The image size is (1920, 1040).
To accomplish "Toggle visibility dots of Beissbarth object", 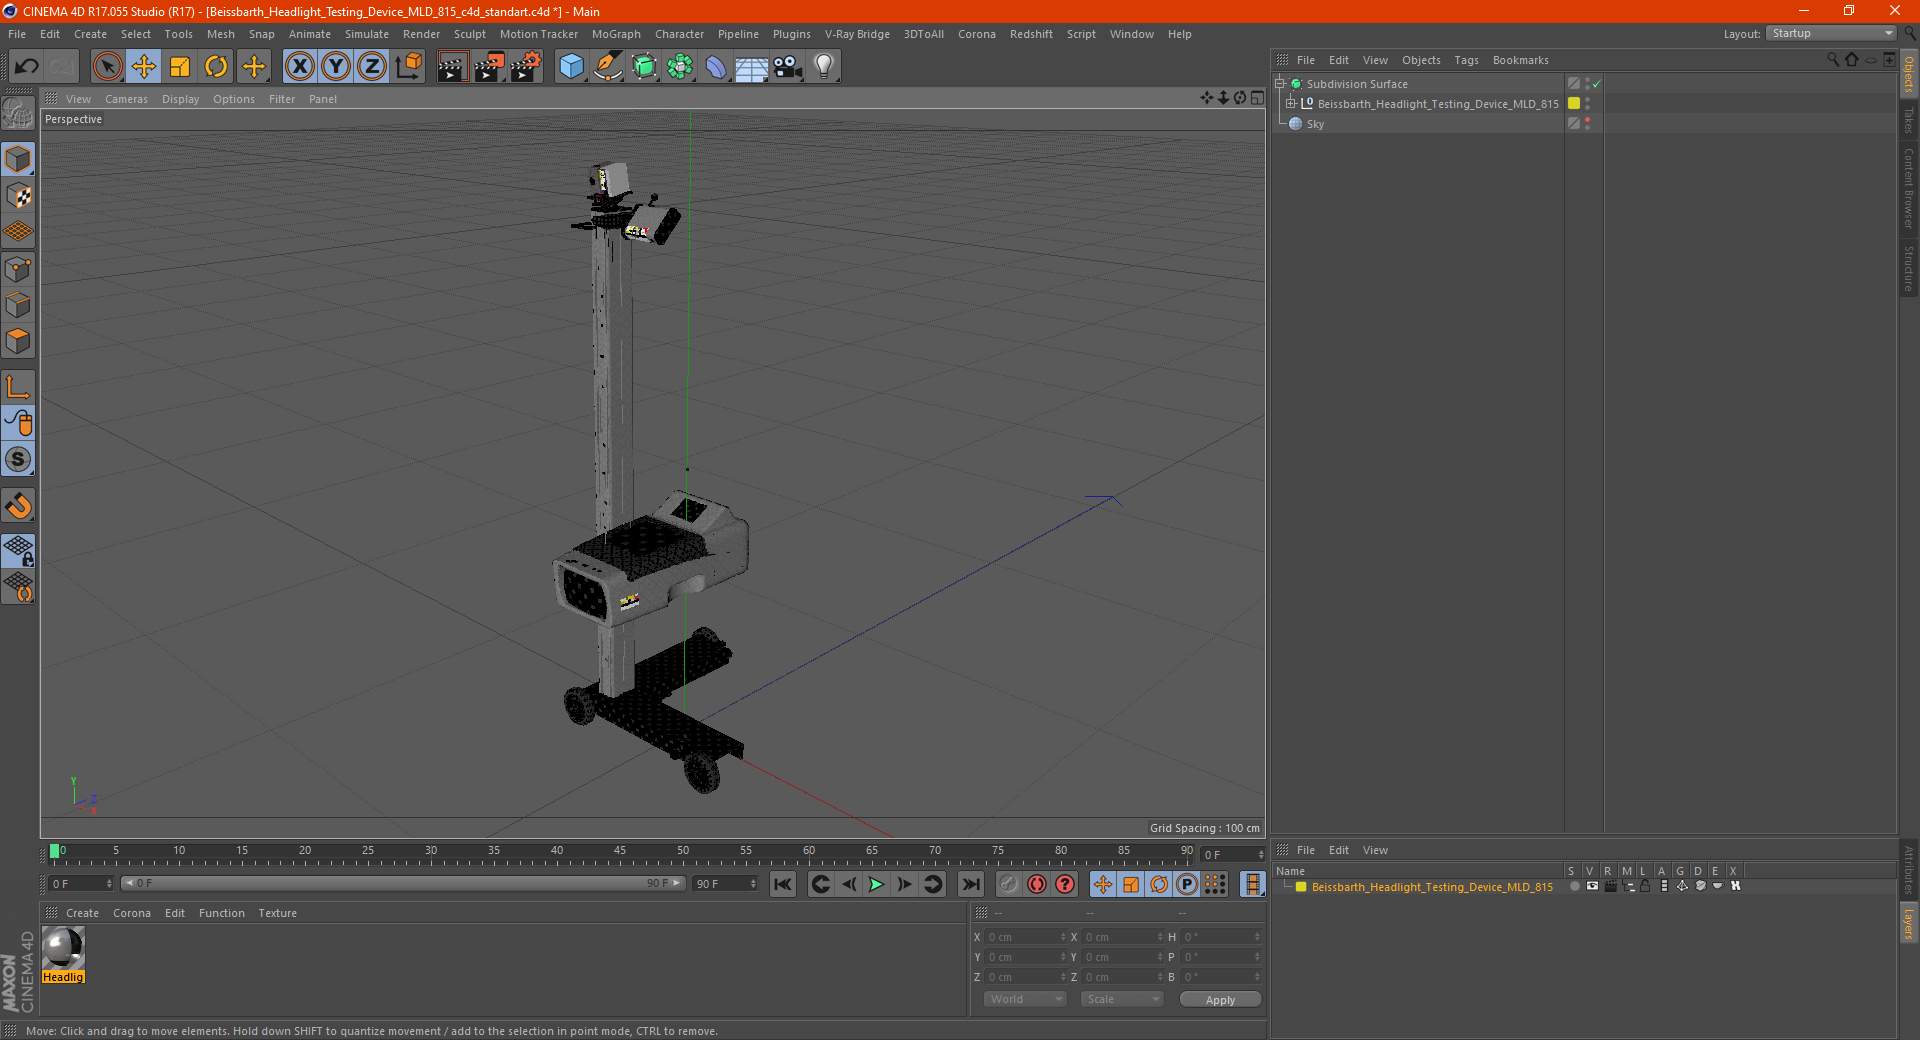I will [1587, 104].
